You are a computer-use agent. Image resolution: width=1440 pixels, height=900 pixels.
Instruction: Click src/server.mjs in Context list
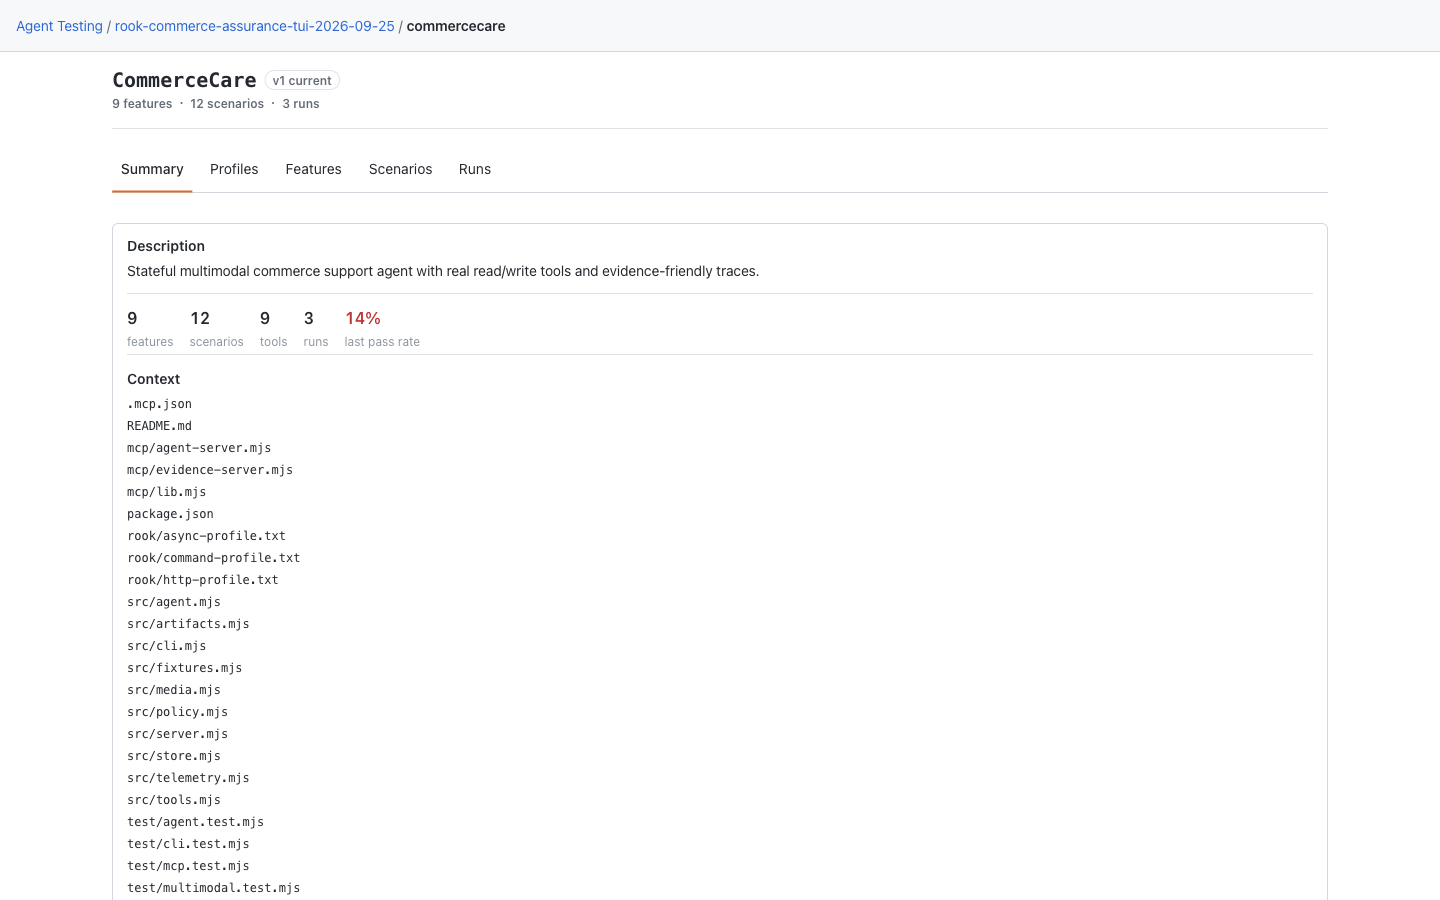(177, 734)
